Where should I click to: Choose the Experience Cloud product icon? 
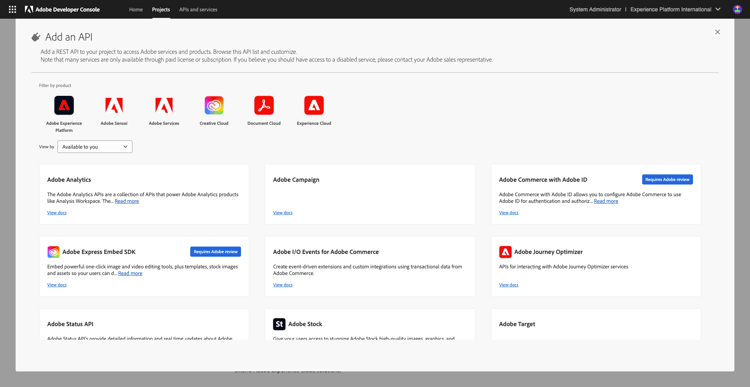pyautogui.click(x=314, y=105)
